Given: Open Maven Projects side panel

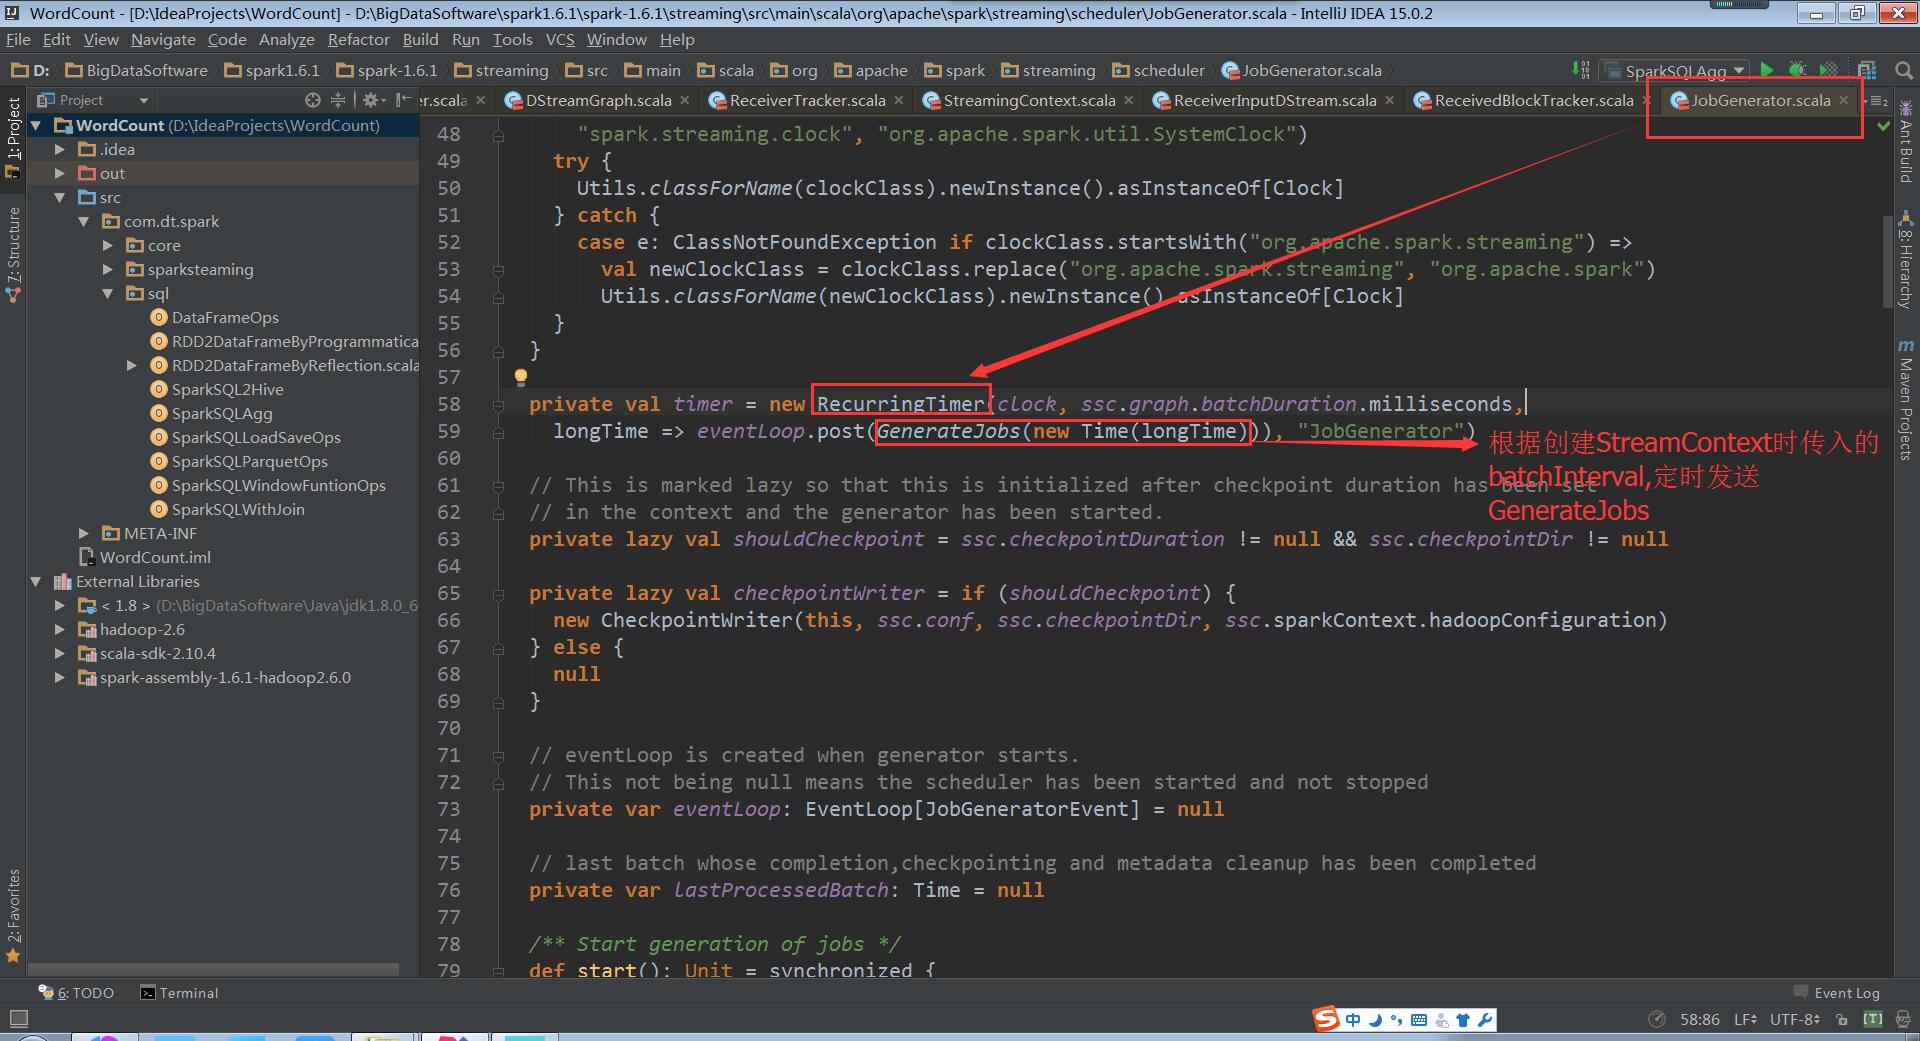Looking at the screenshot, I should [x=1906, y=400].
